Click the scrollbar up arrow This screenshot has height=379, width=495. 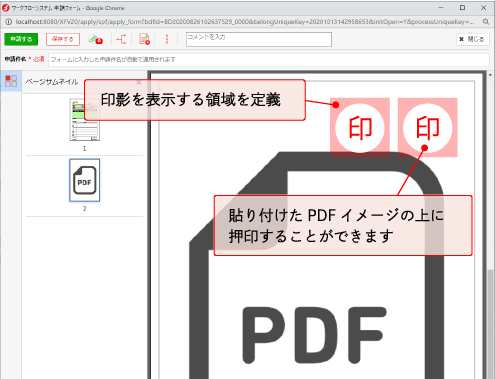point(490,75)
